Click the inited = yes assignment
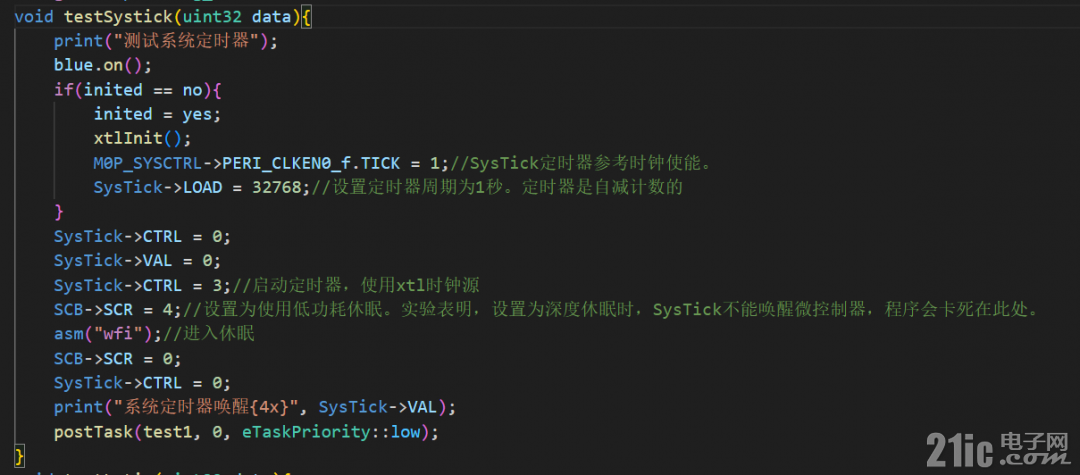This screenshot has height=475, width=1080. point(158,114)
